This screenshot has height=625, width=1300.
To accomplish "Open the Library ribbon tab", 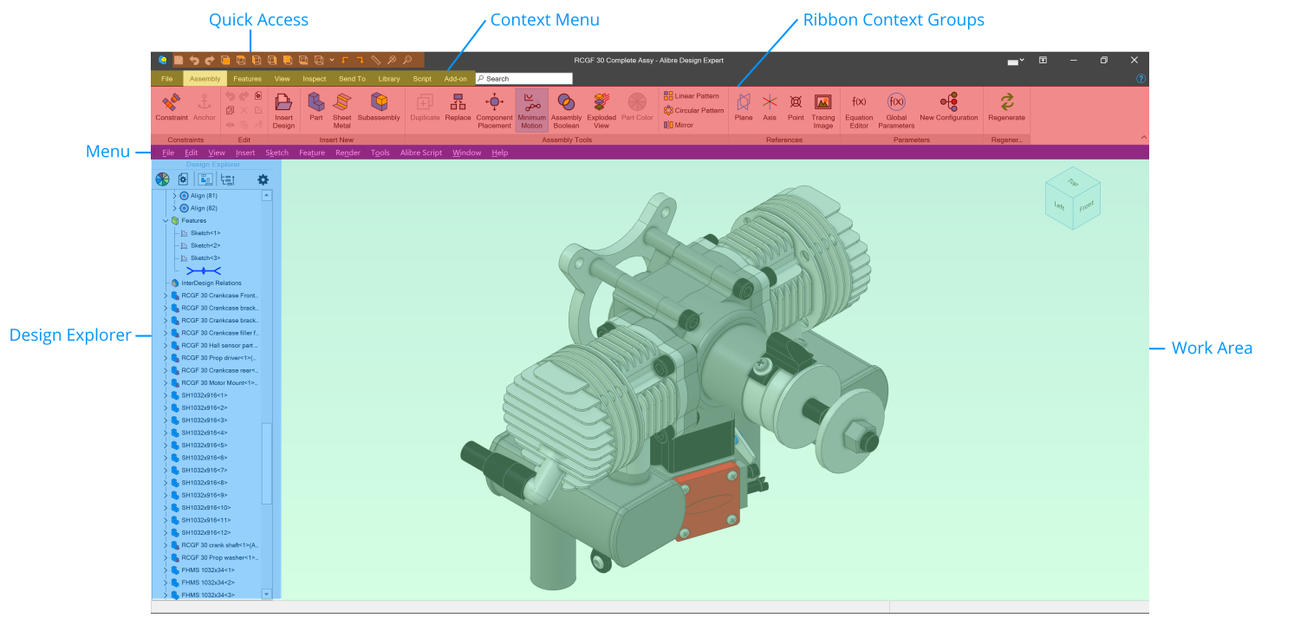I will 389,79.
